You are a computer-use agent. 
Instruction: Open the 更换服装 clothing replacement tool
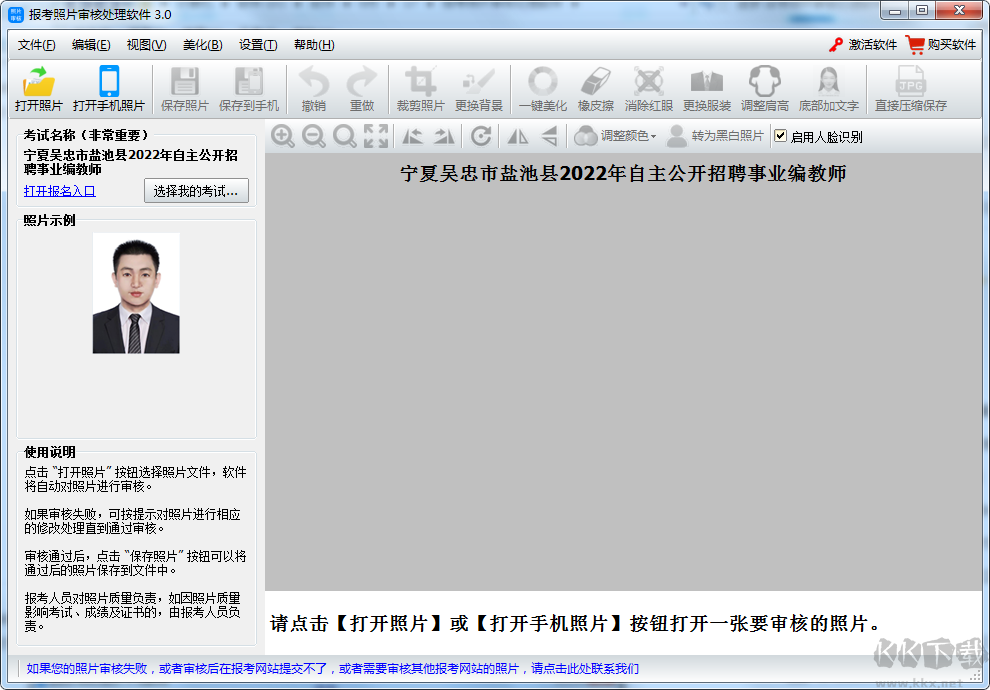(709, 88)
